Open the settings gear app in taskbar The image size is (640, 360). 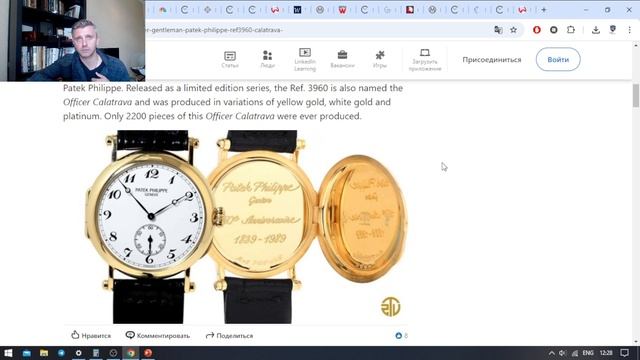78,353
